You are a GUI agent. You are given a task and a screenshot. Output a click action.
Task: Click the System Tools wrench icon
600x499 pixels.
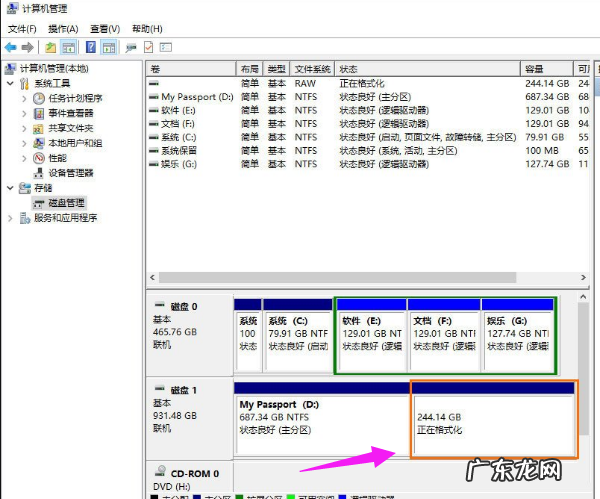(x=24, y=83)
